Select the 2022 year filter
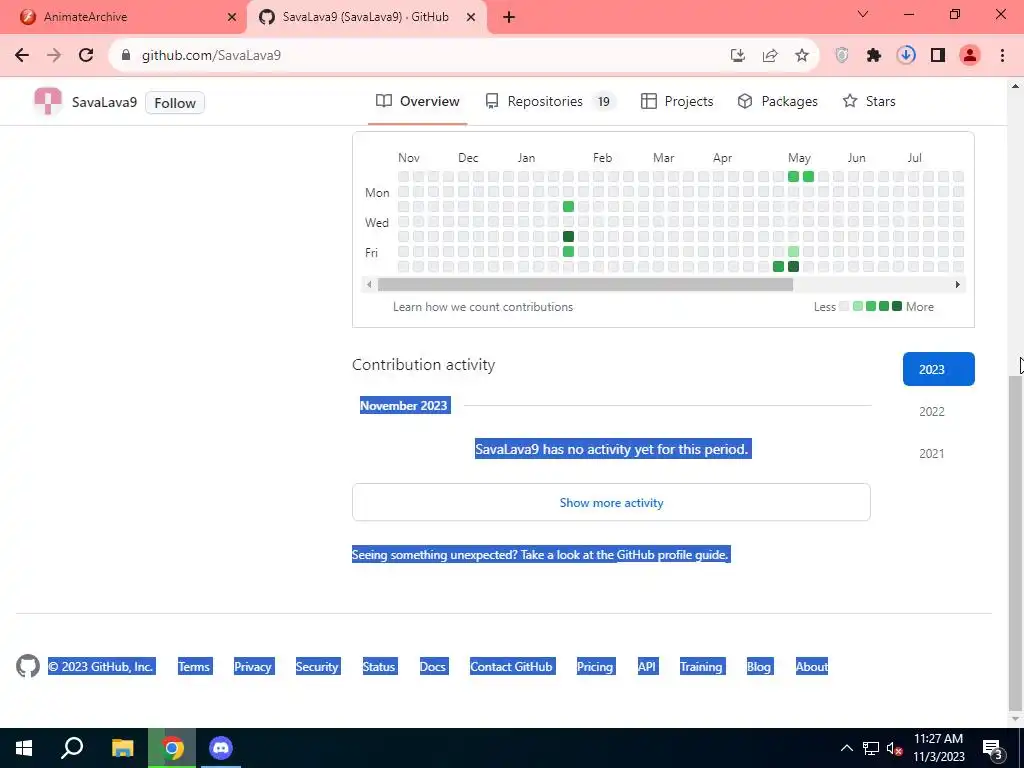The width and height of the screenshot is (1024, 768). pos(932,411)
